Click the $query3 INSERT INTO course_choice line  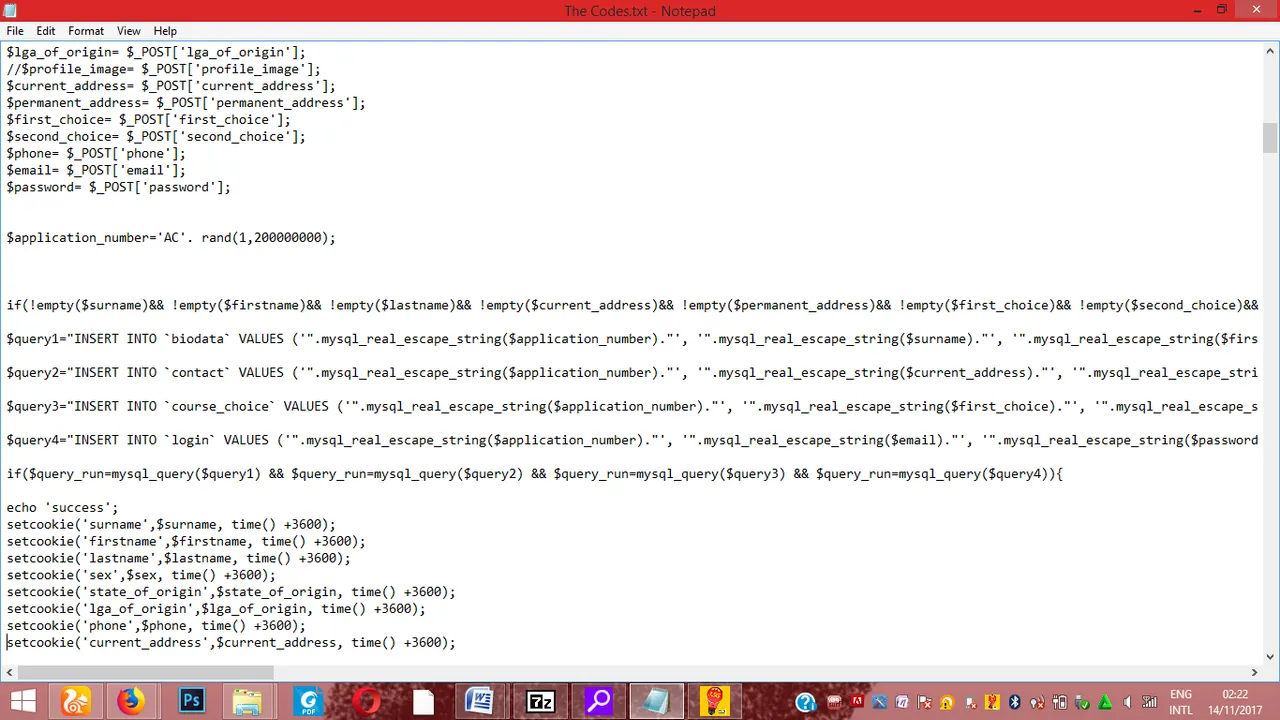(632, 407)
